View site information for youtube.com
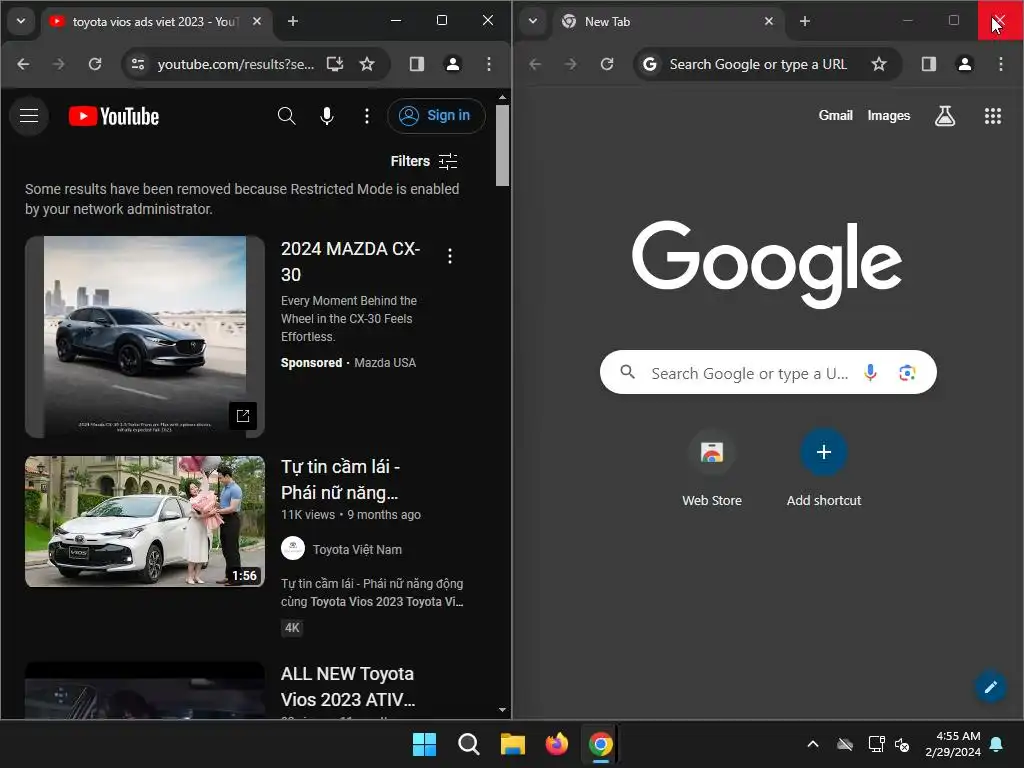Screen dimensions: 1024x768 138,64
